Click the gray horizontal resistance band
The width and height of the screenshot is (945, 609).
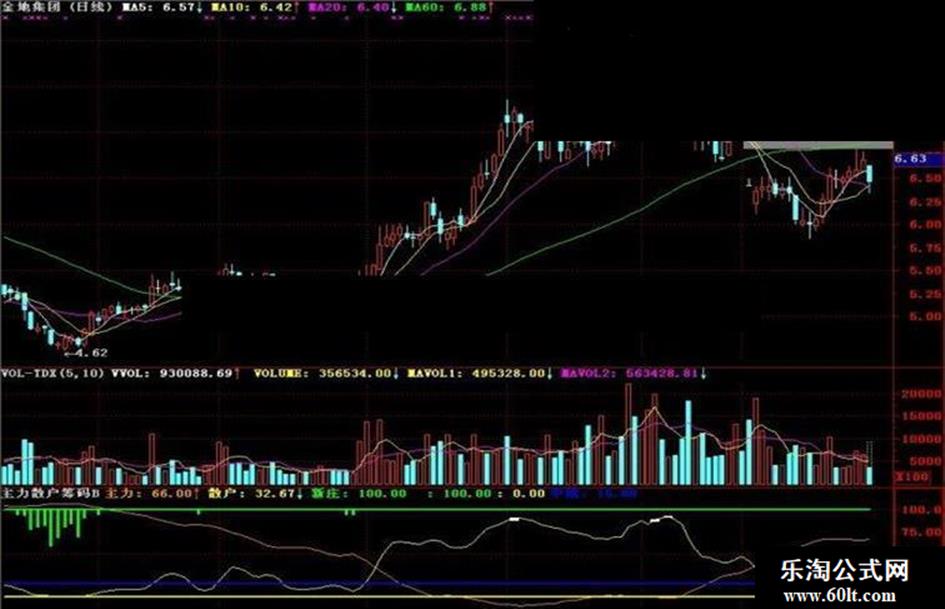(818, 145)
